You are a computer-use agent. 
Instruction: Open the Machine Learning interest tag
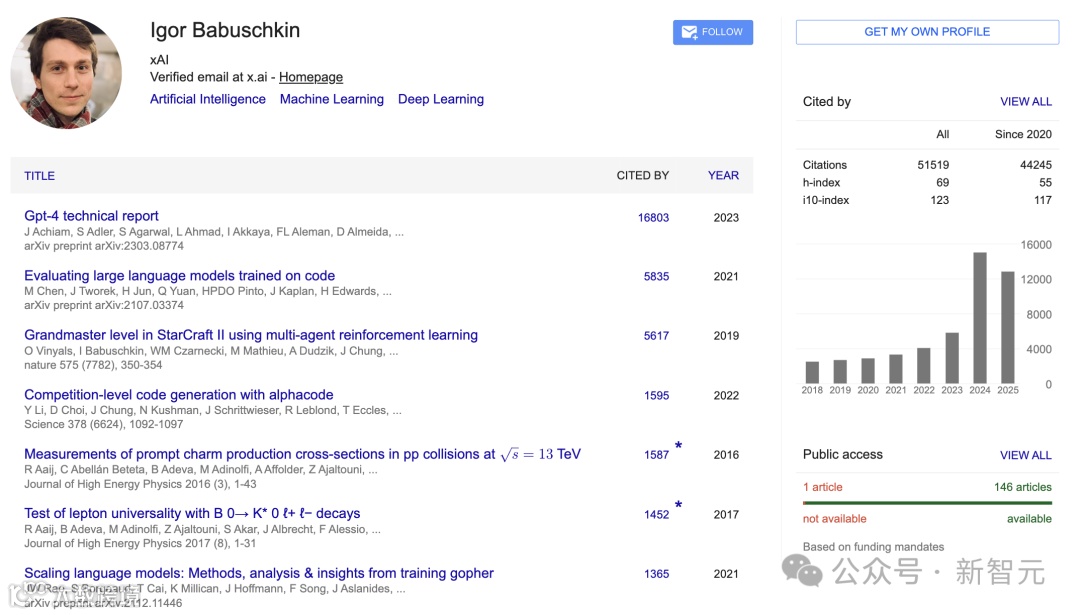coord(331,99)
